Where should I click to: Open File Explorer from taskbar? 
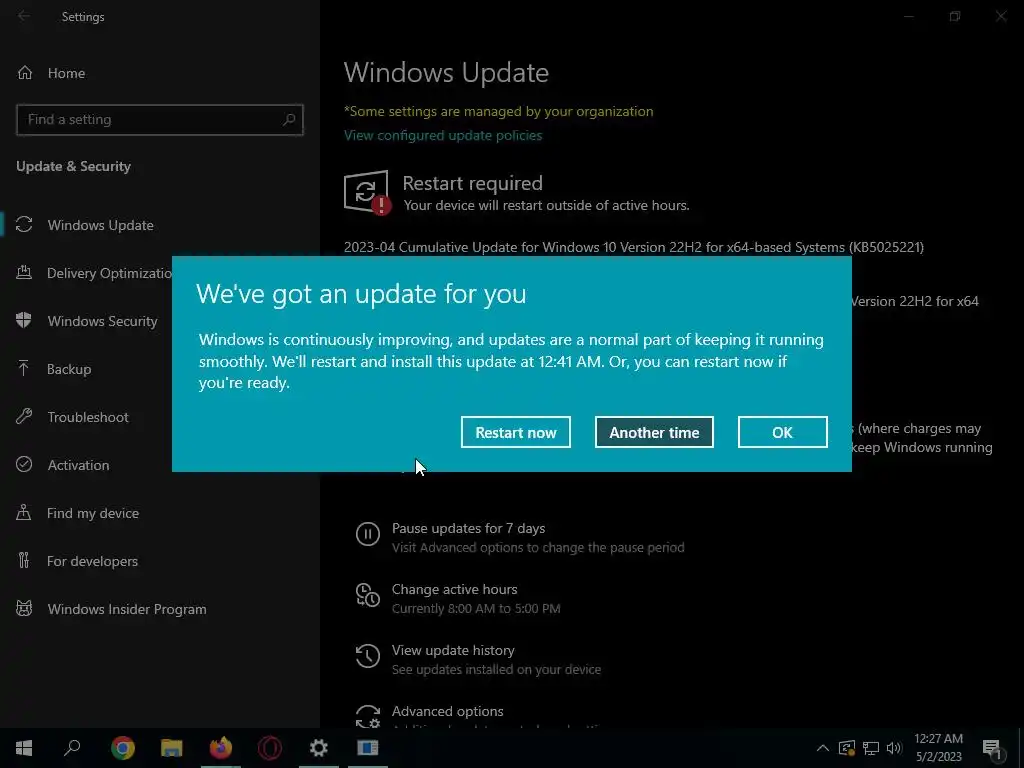tap(172, 748)
